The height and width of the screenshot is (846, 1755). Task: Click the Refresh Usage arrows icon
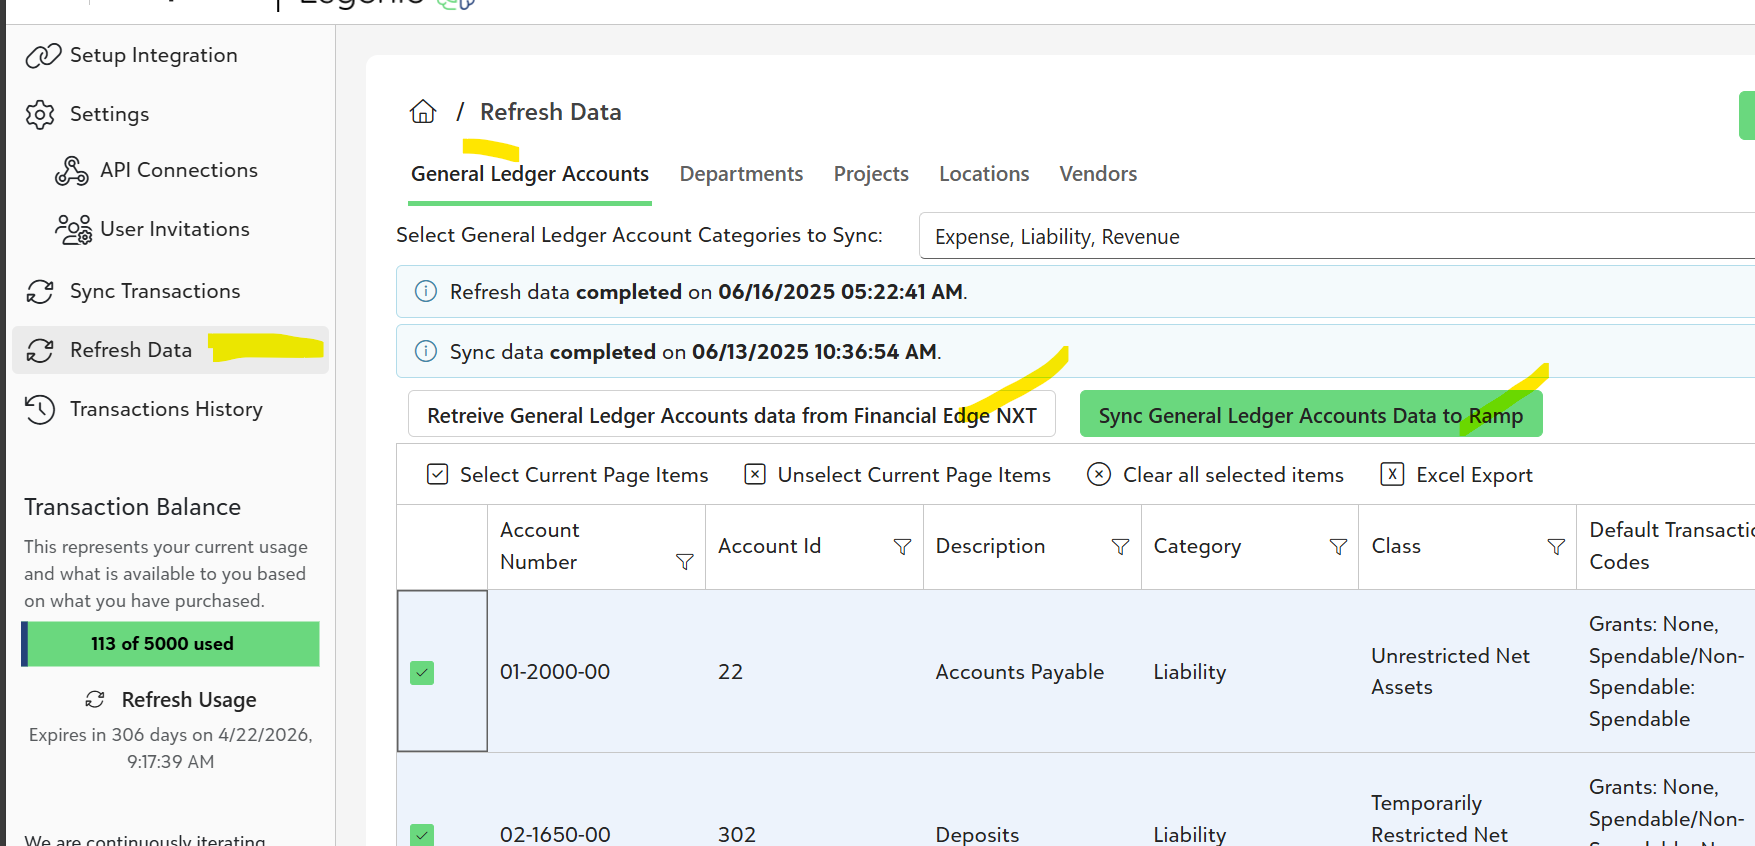(x=95, y=699)
